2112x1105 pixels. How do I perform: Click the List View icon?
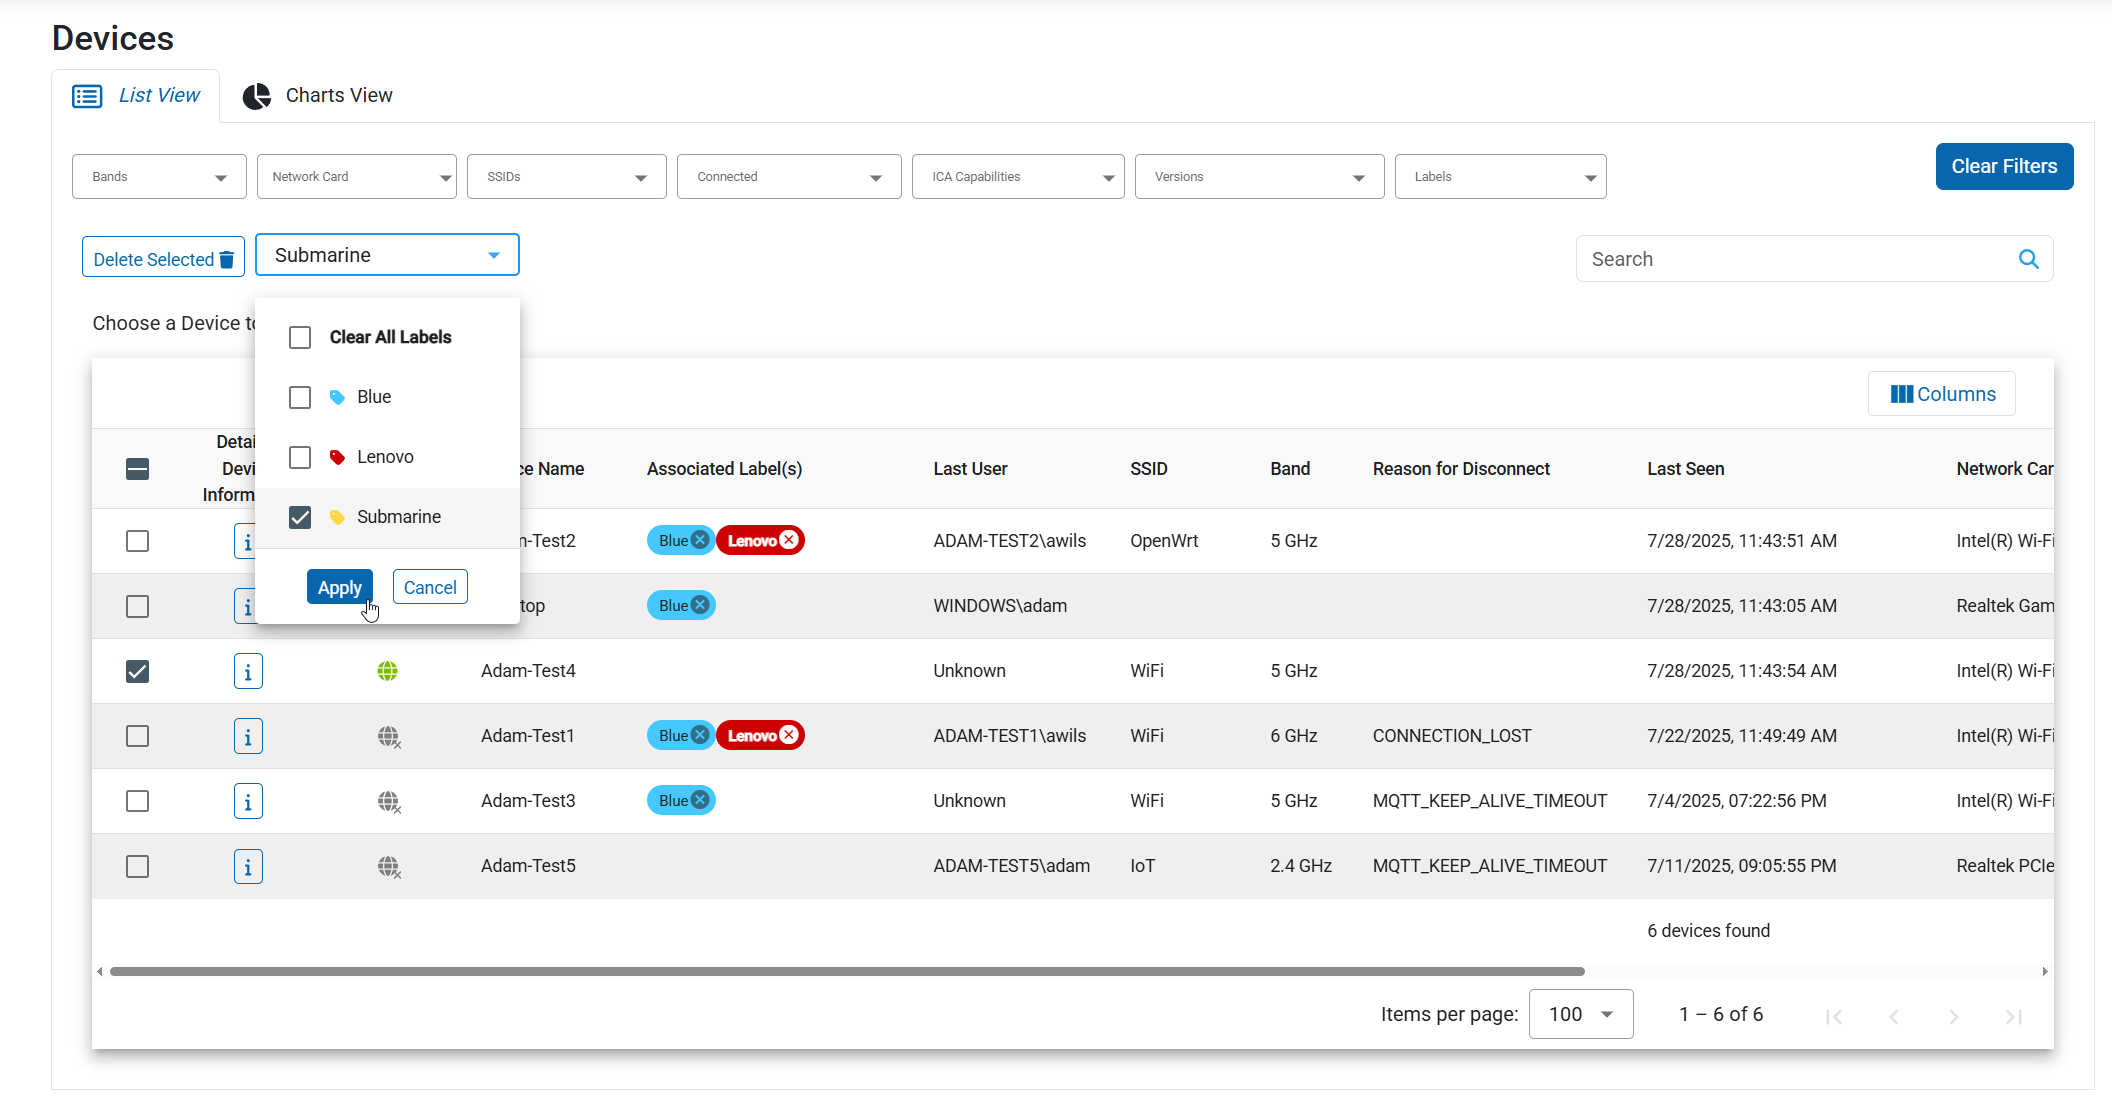tap(87, 96)
